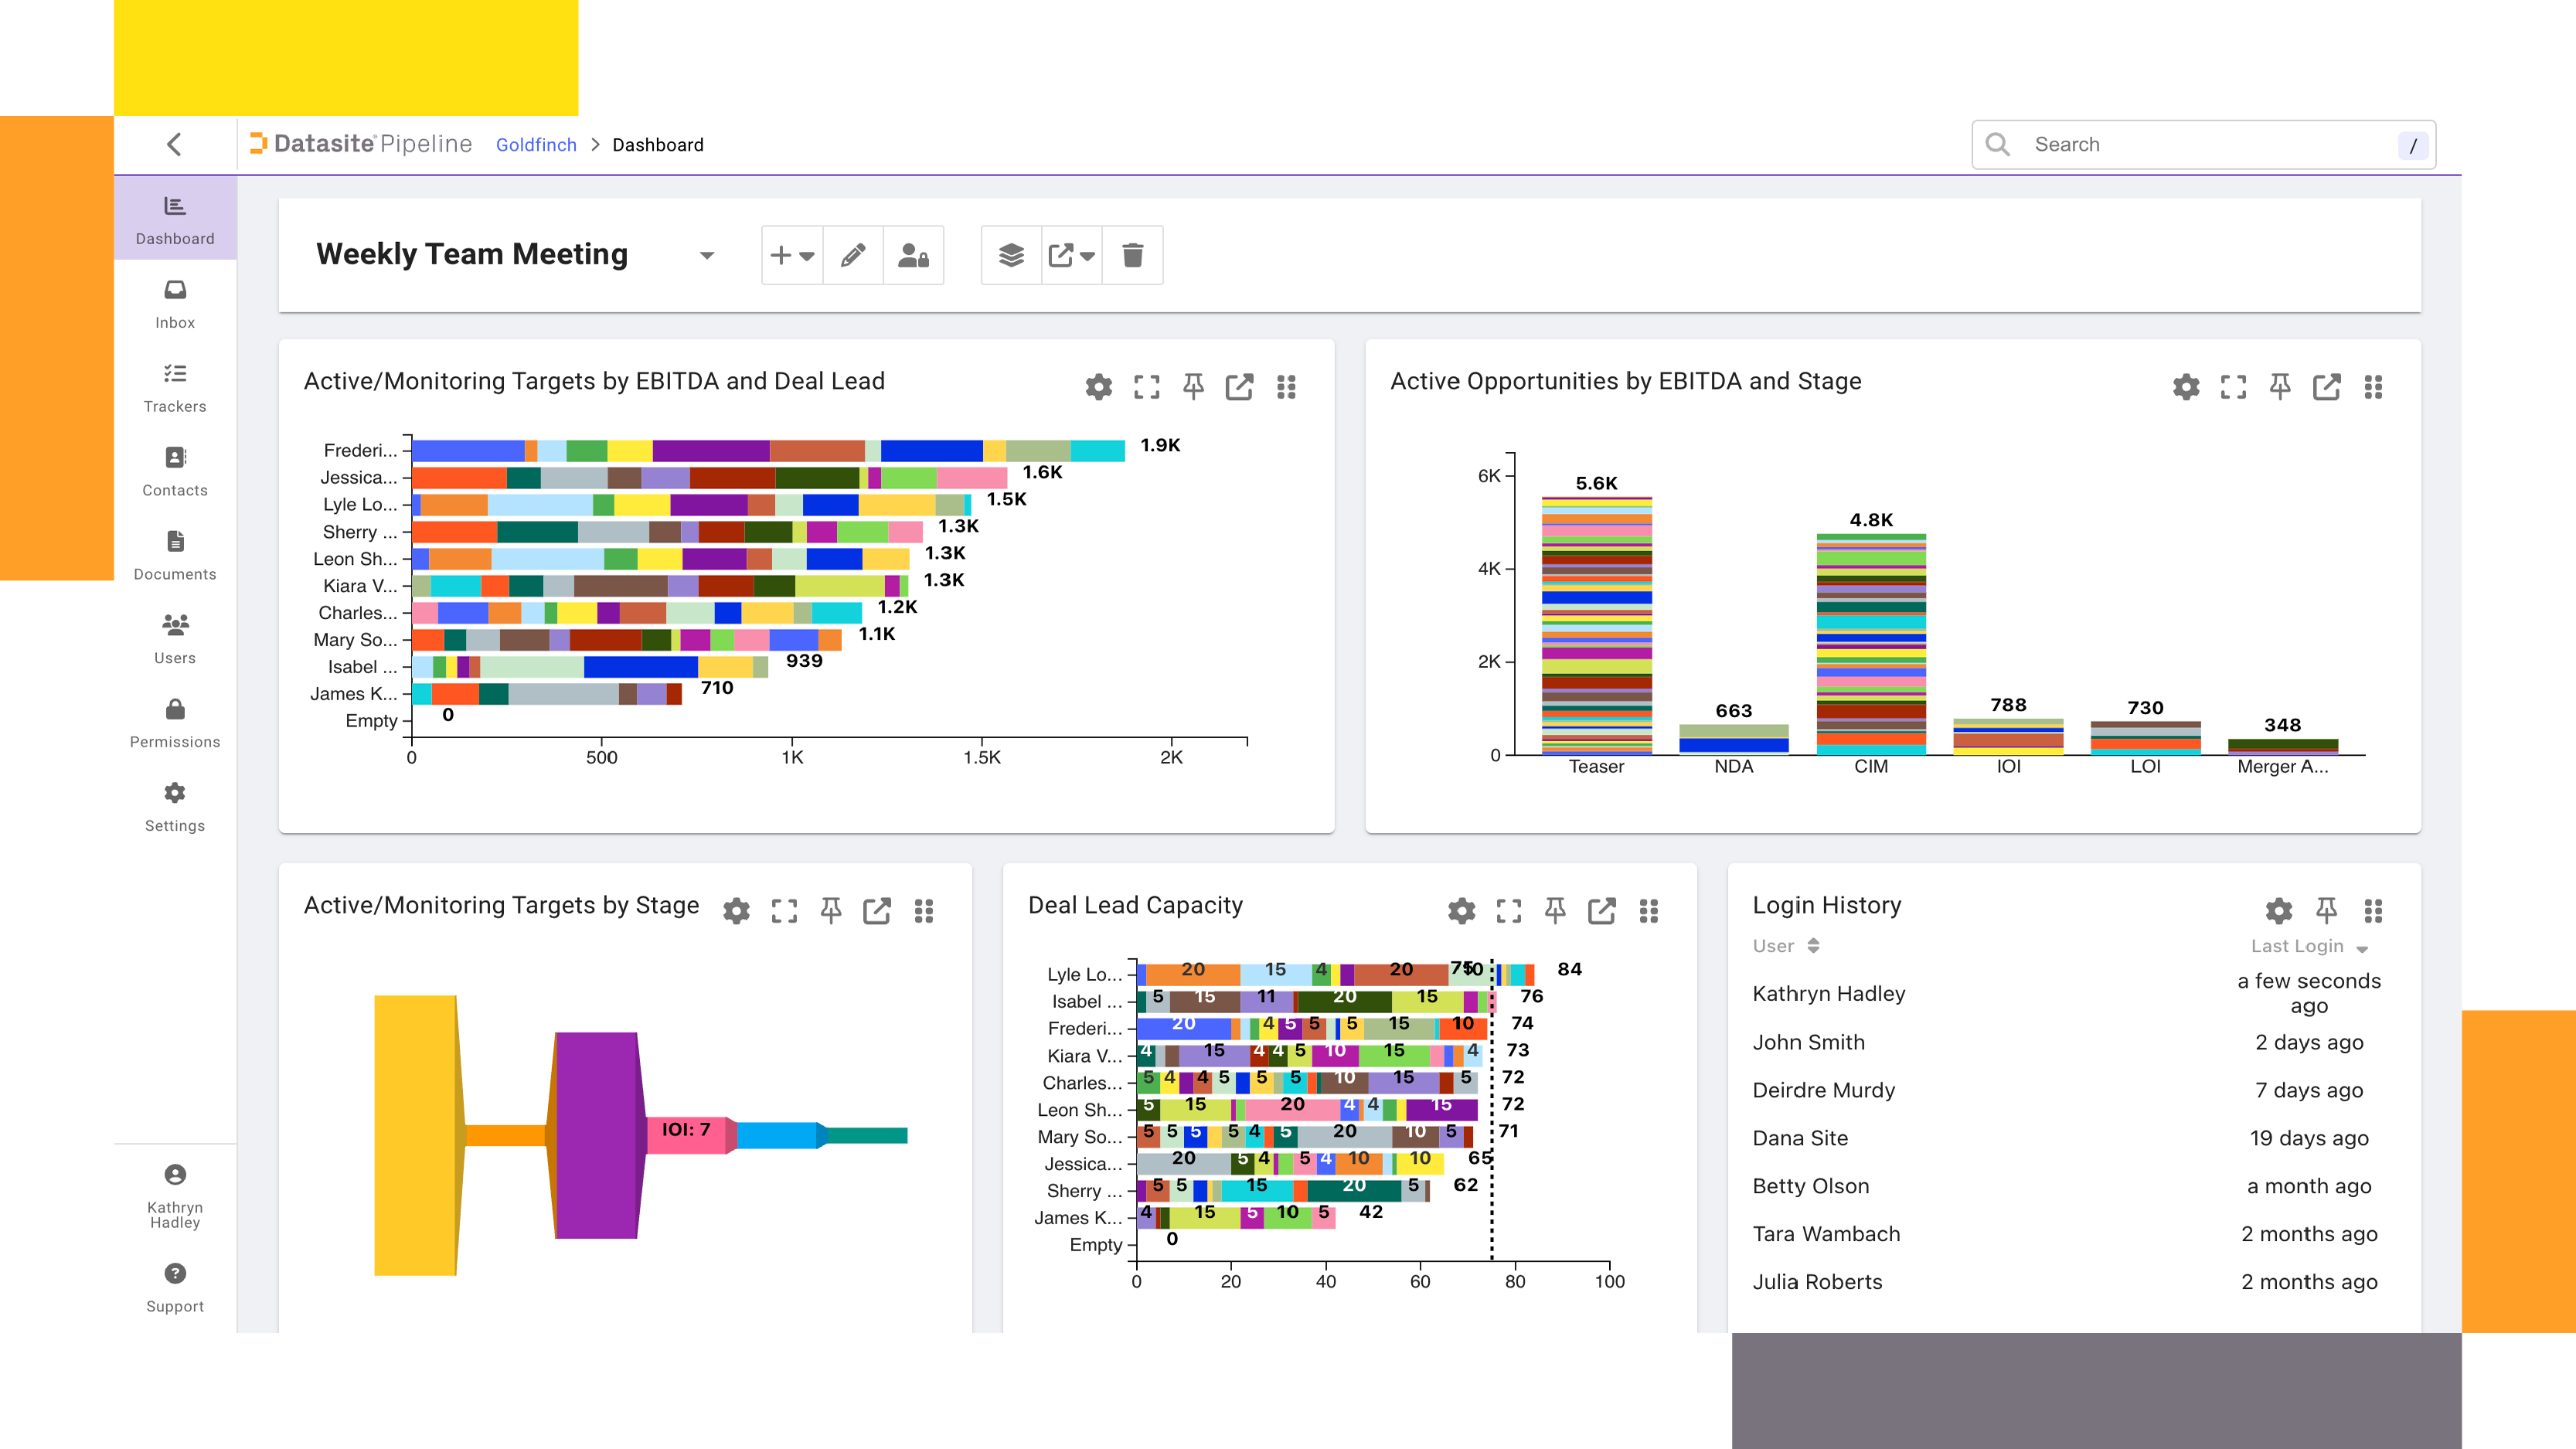Click Deal Lead Capacity settings gear
Image resolution: width=2576 pixels, height=1449 pixels.
[x=1463, y=911]
